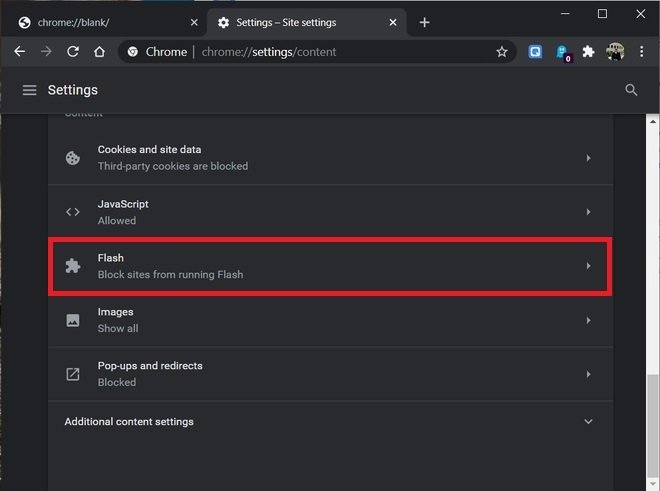
Task: Click the pop-out icon beside Pop-ups and redirects
Action: [x=73, y=374]
